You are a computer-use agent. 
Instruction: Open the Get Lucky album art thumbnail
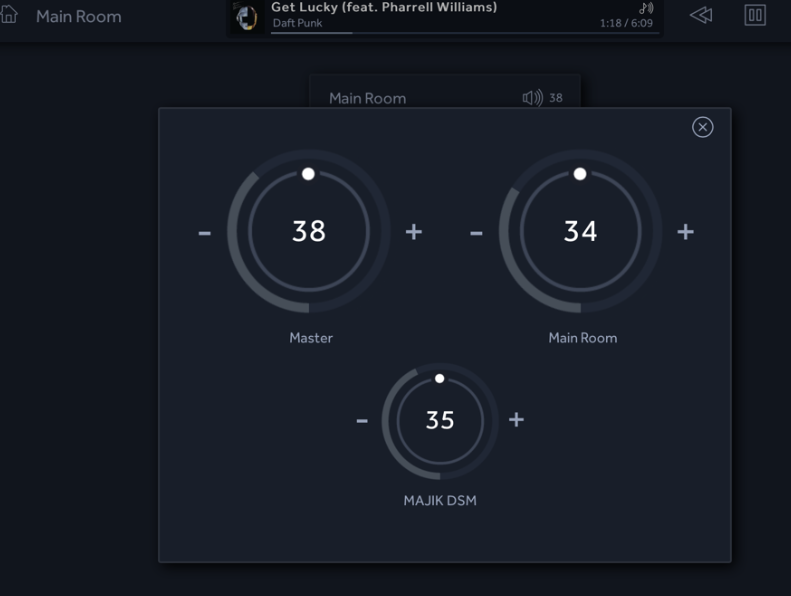point(247,17)
